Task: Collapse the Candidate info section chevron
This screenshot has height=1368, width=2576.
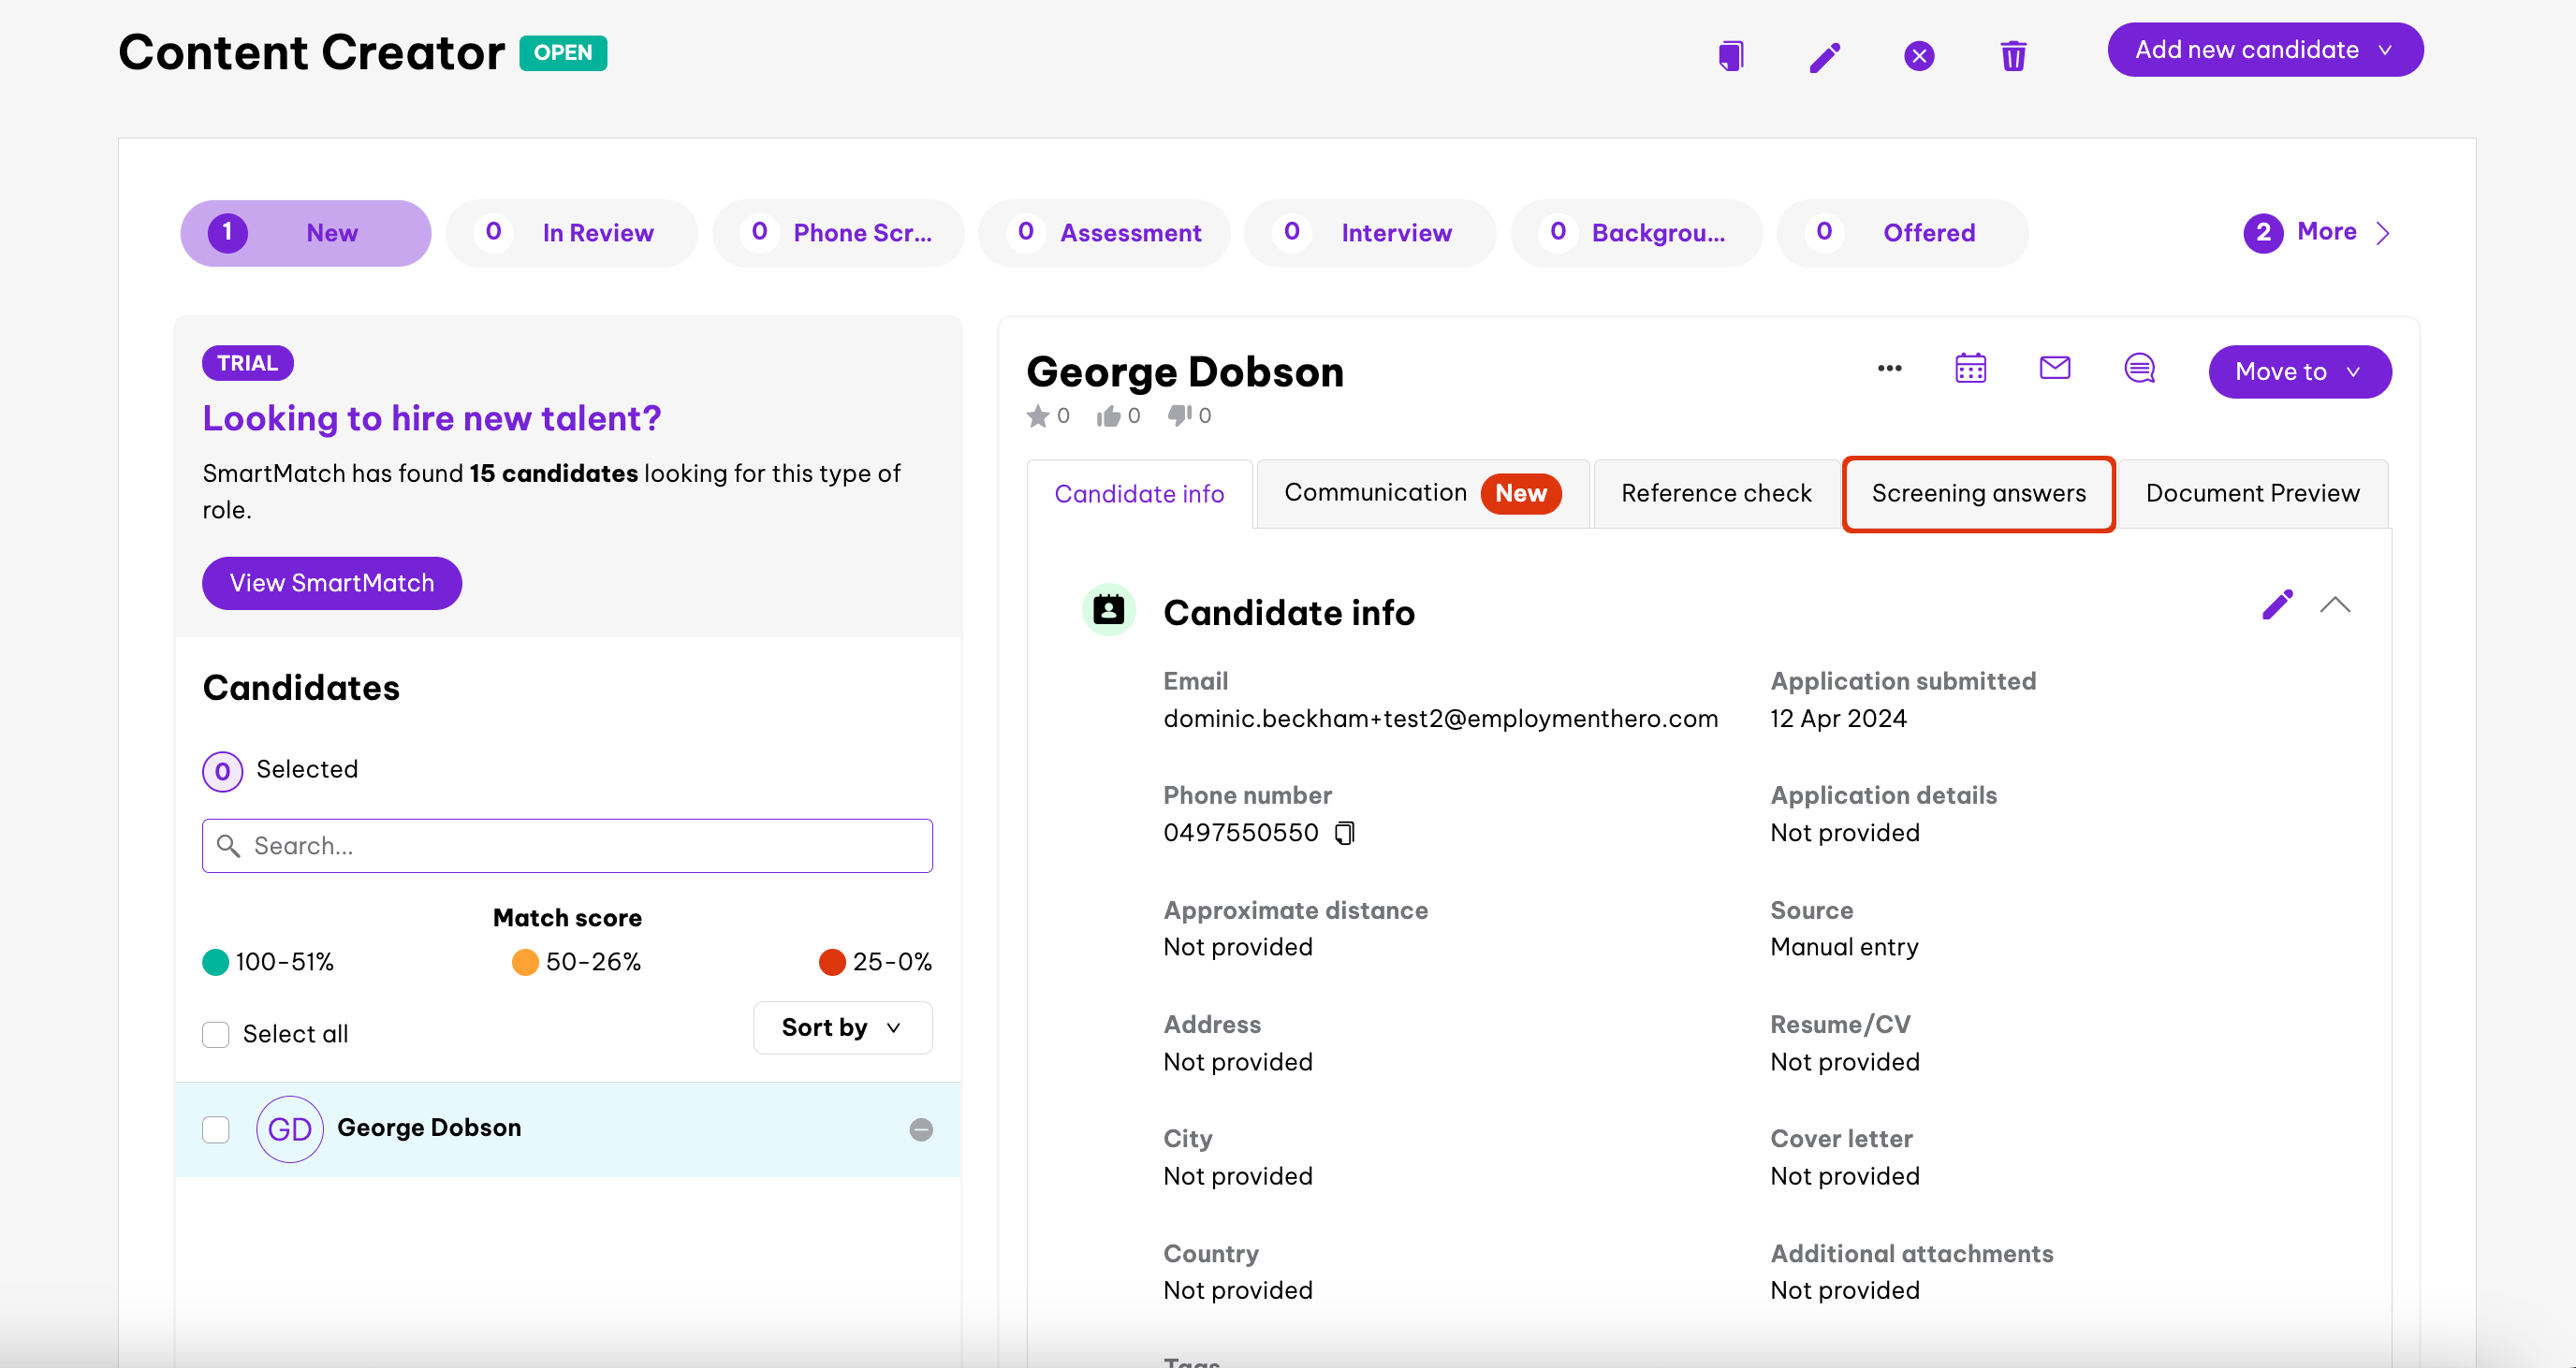Action: coord(2335,605)
